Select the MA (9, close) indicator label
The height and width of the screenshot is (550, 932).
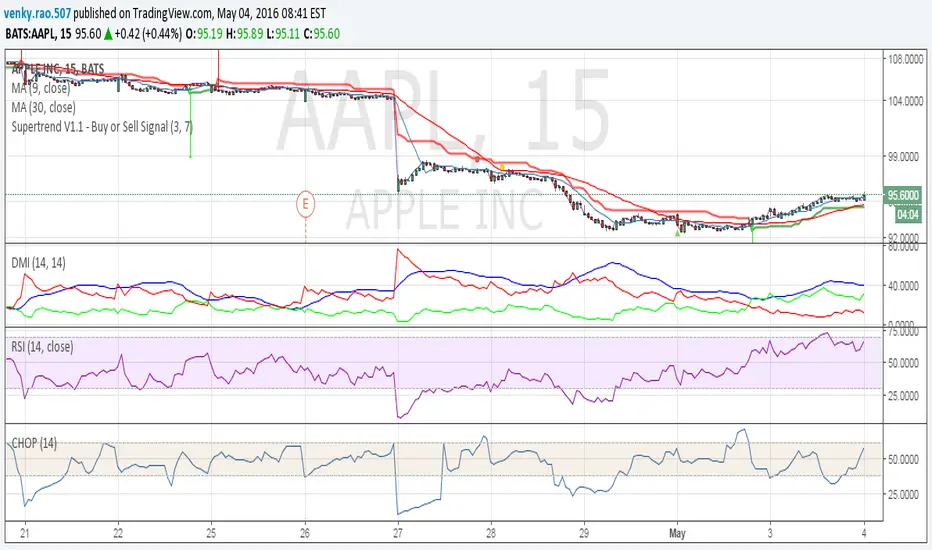40,88
